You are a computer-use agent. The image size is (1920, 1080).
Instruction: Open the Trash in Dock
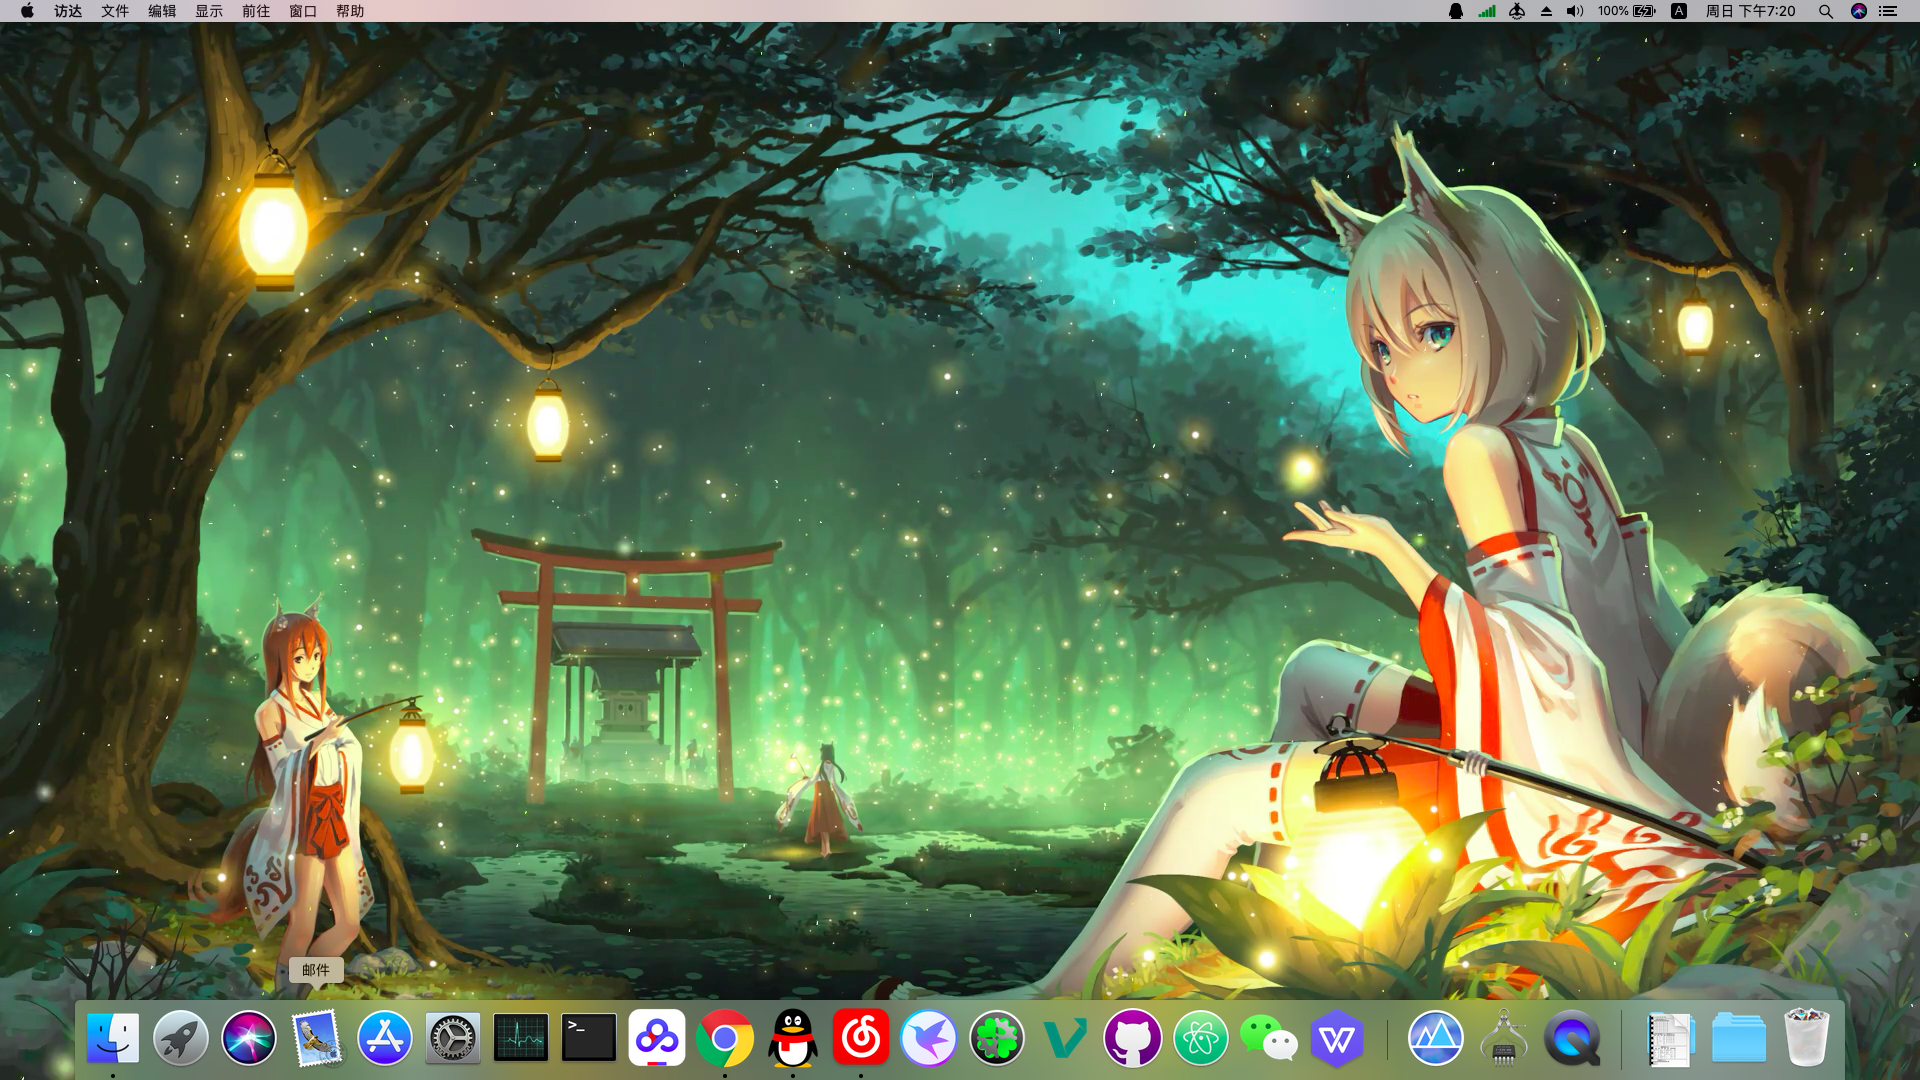click(x=1806, y=1038)
